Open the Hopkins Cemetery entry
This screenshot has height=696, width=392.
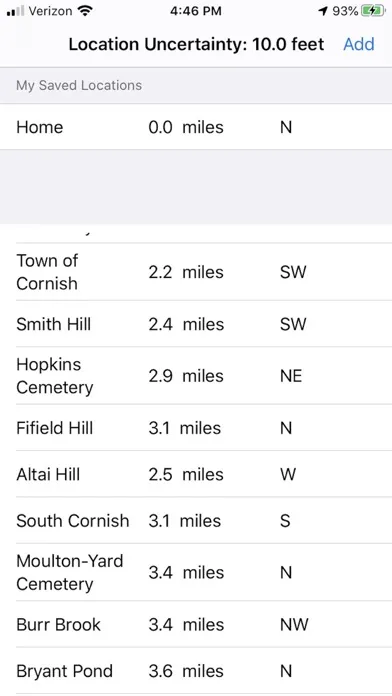pos(196,376)
